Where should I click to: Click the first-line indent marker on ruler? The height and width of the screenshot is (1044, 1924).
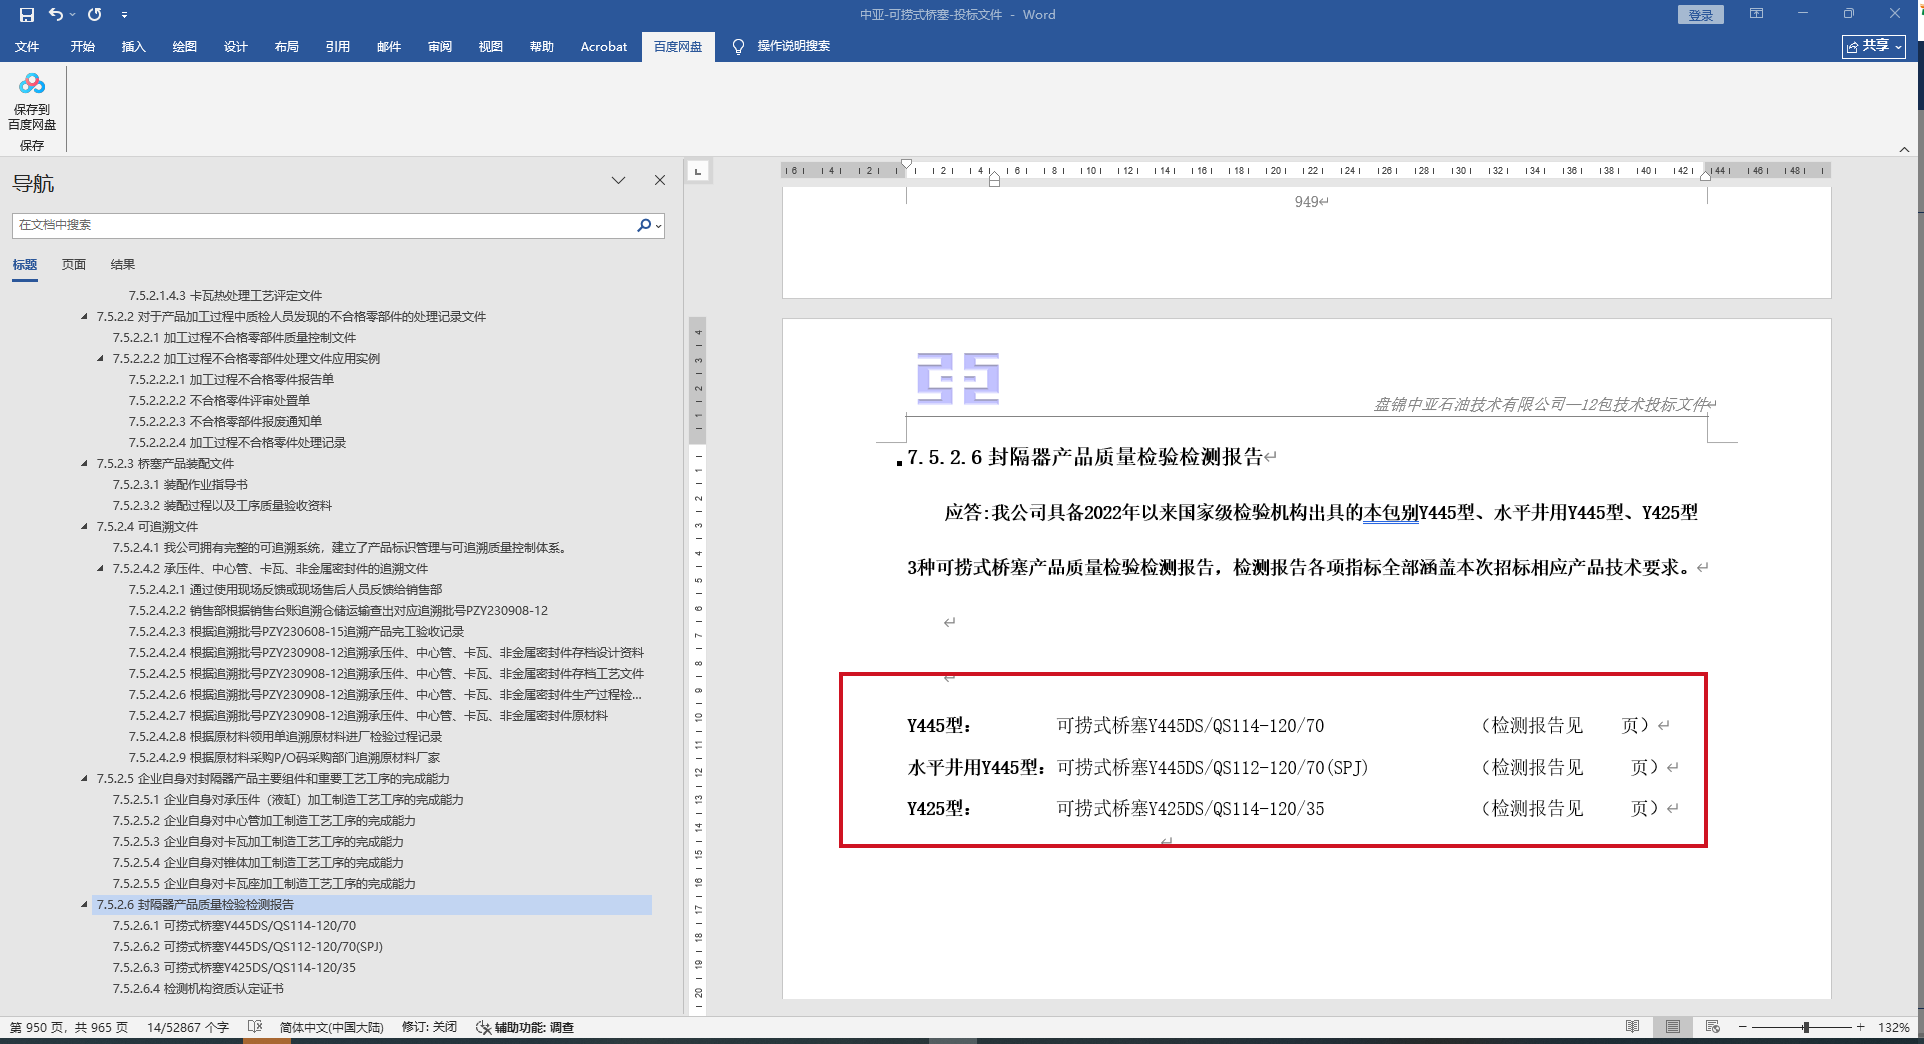click(906, 164)
